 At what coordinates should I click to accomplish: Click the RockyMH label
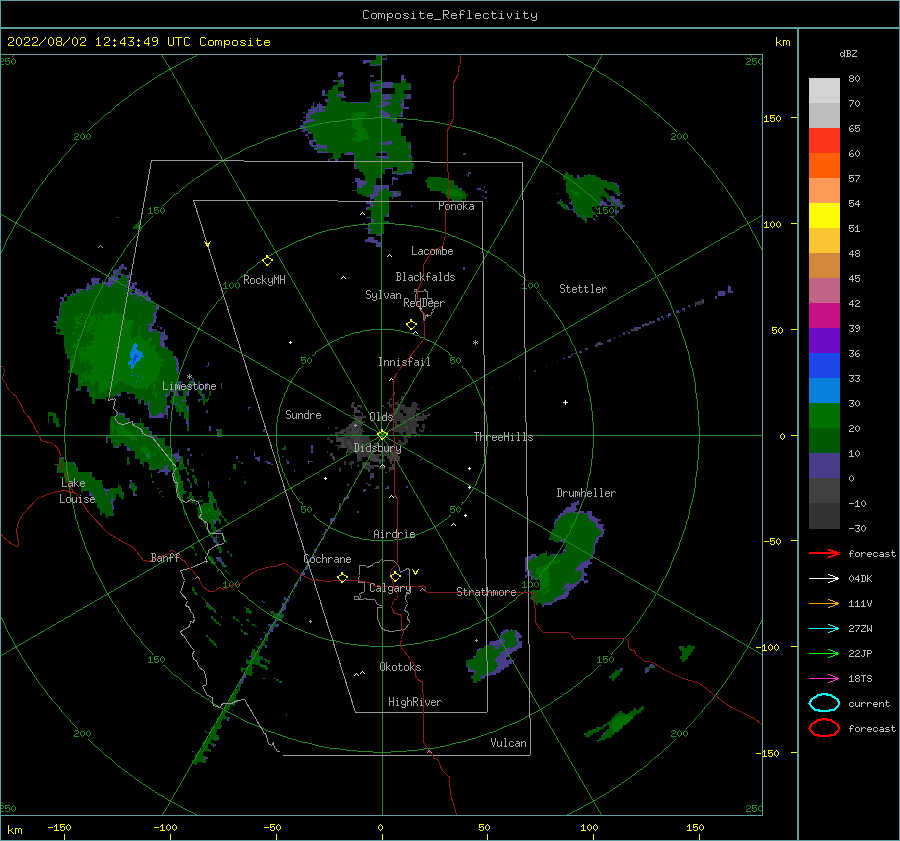[264, 280]
